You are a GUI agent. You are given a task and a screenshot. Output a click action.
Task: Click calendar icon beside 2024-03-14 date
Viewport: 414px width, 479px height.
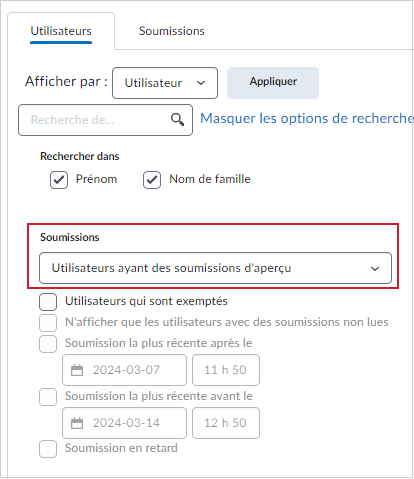77,423
